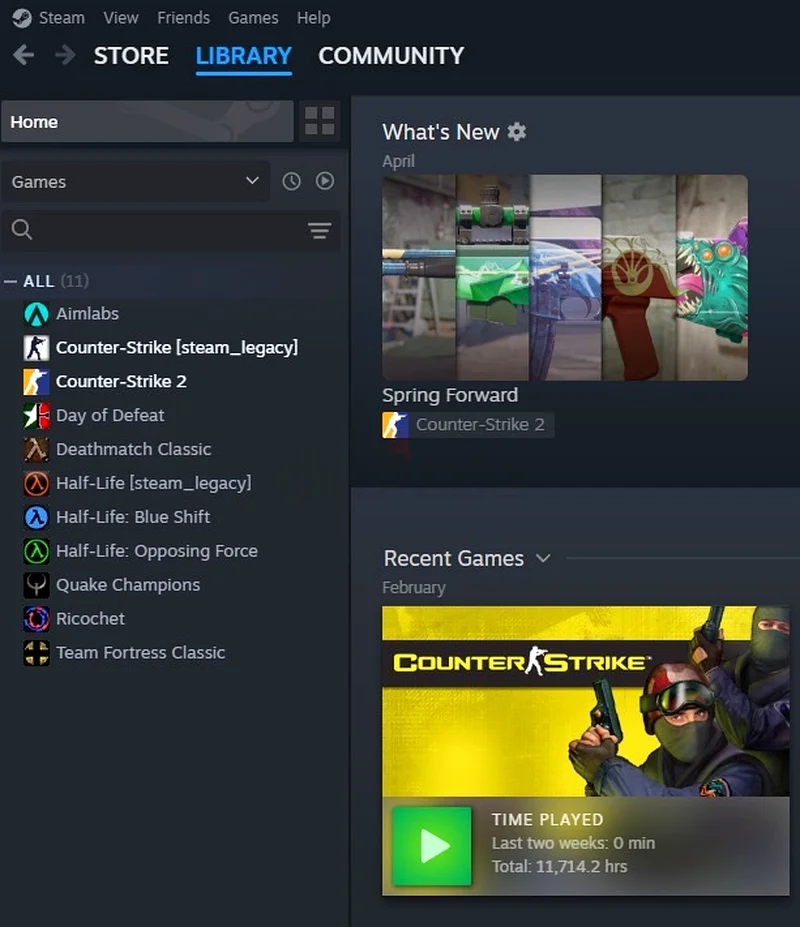Click the Team Fortress Classic icon
The width and height of the screenshot is (800, 927).
tap(36, 653)
